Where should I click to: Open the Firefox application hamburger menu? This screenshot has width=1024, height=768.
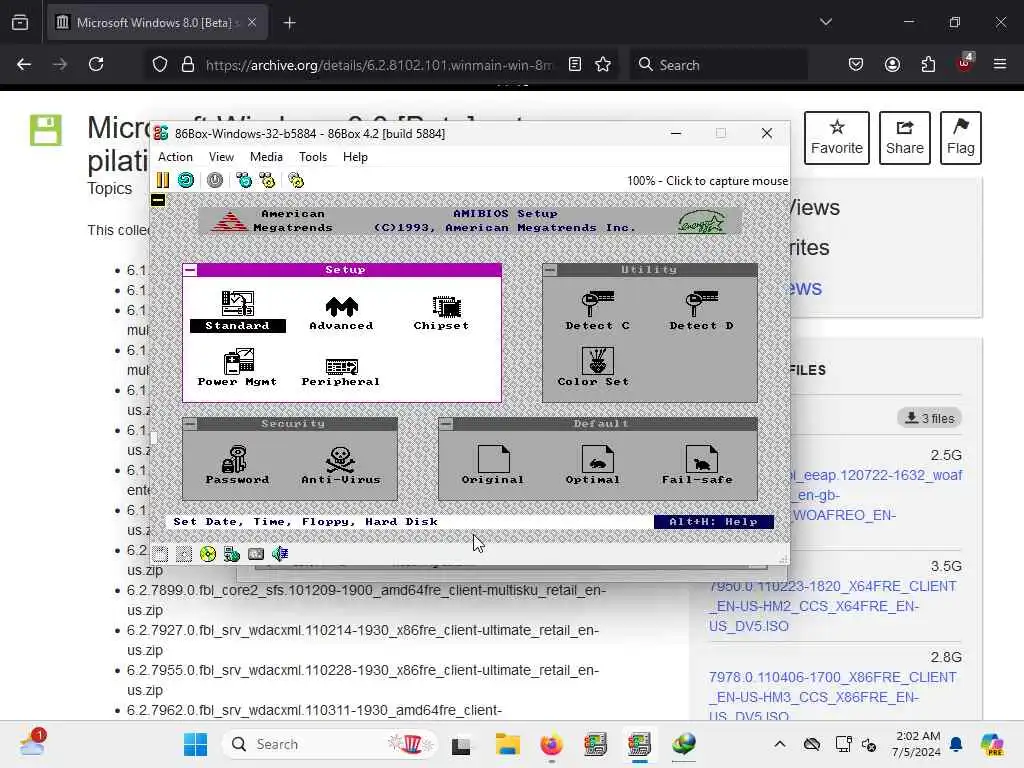[x=1000, y=64]
